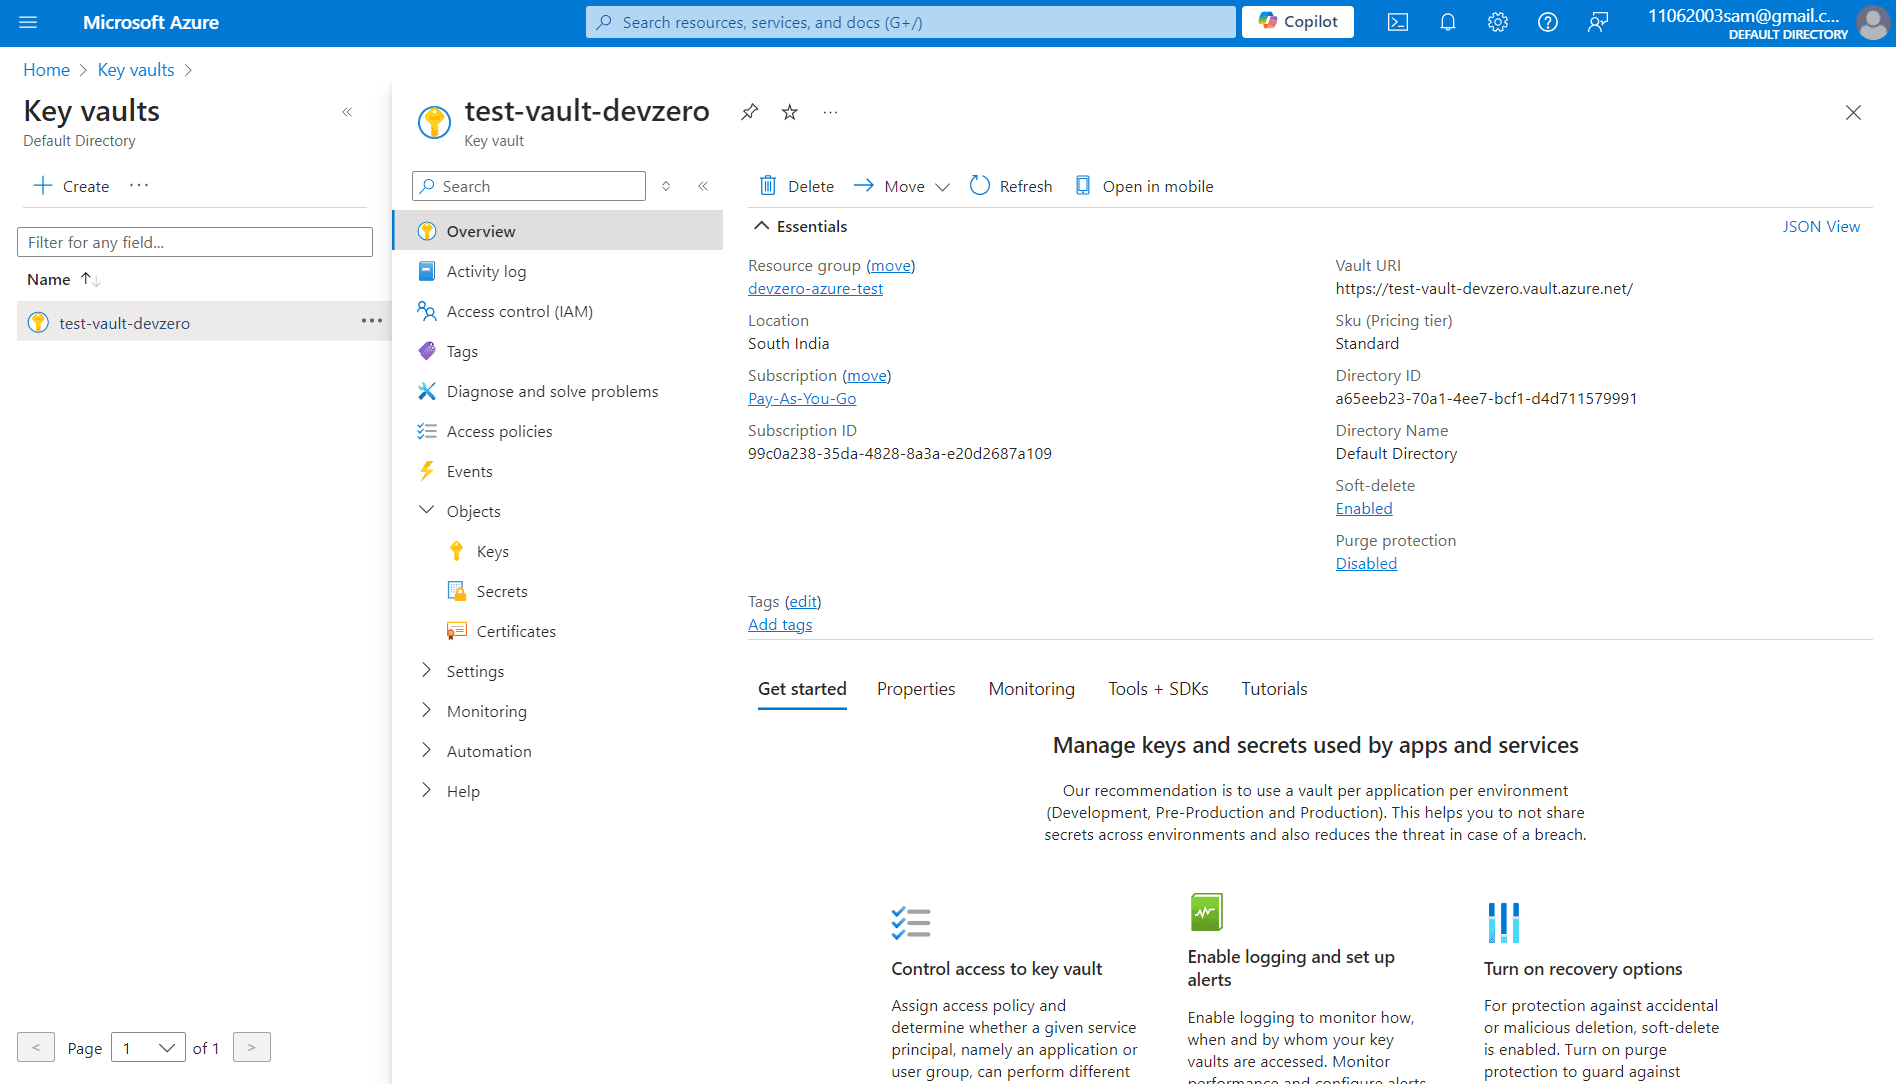Click Purge protection Disabled link
The image size is (1896, 1084).
(1366, 564)
